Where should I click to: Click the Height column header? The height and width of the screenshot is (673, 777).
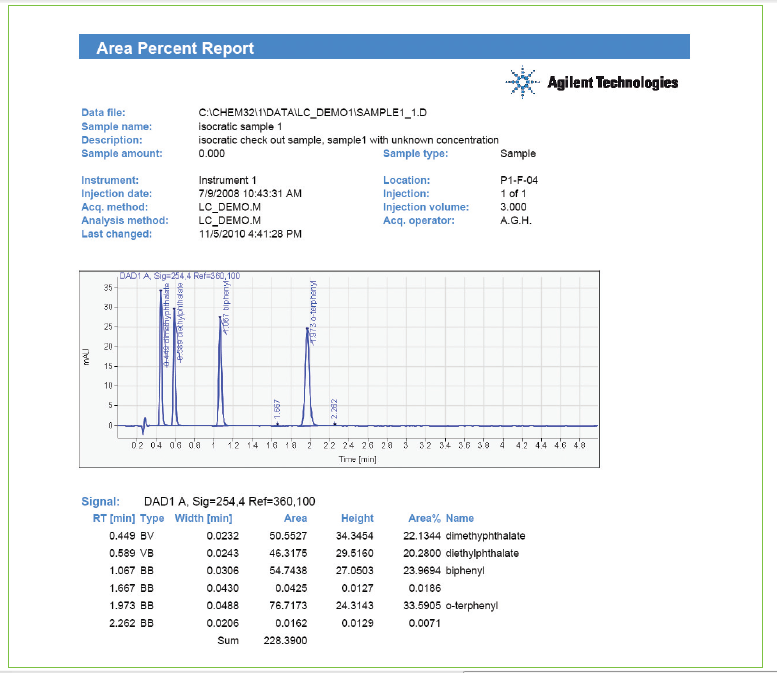(357, 518)
